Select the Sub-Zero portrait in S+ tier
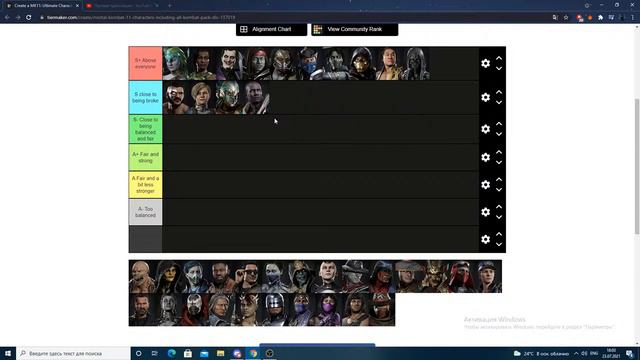The width and height of the screenshot is (640, 360). [309, 63]
